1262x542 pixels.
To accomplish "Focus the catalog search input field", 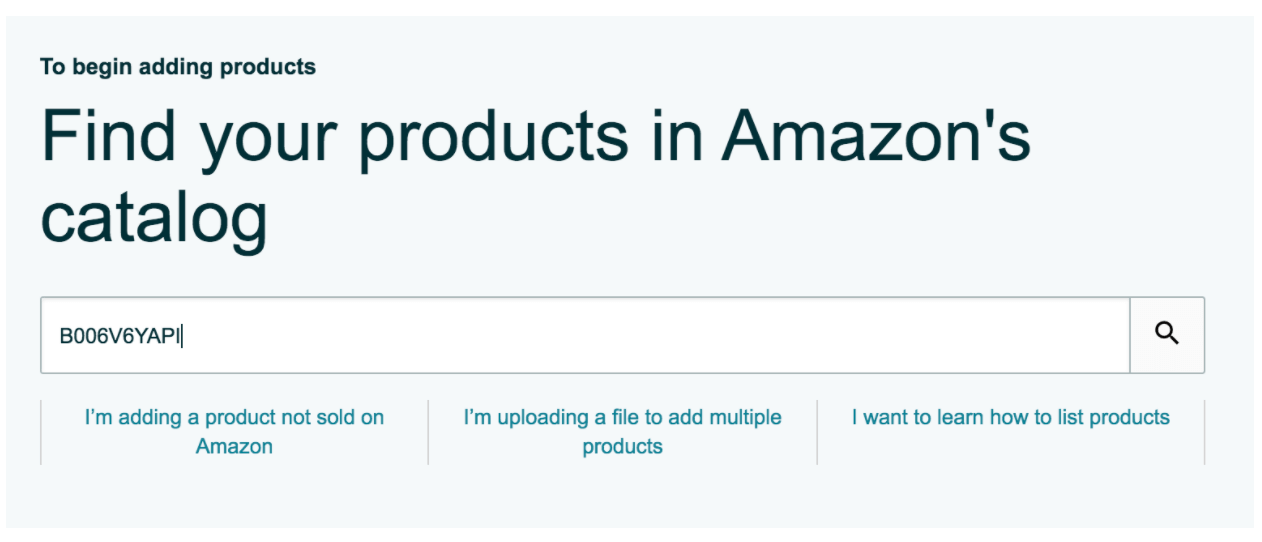I will pos(585,335).
